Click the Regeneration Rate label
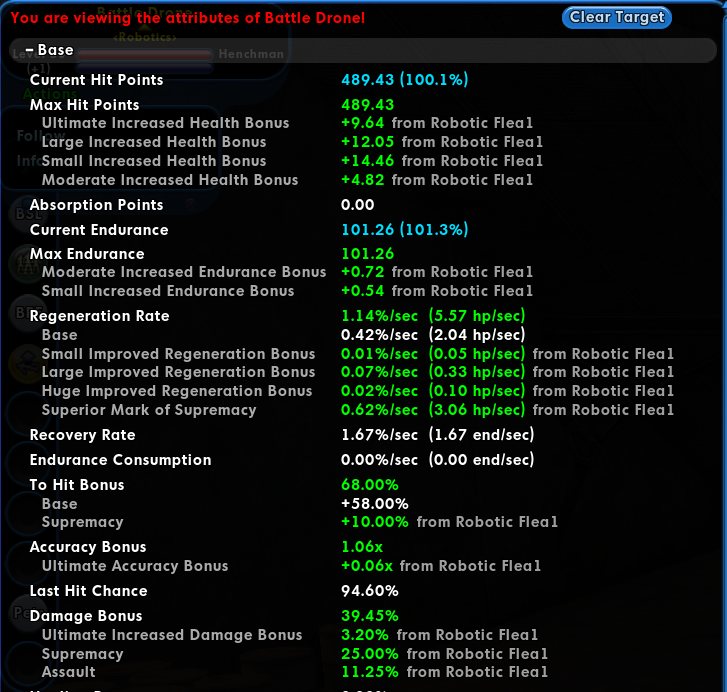Image resolution: width=727 pixels, height=692 pixels. 100,316
